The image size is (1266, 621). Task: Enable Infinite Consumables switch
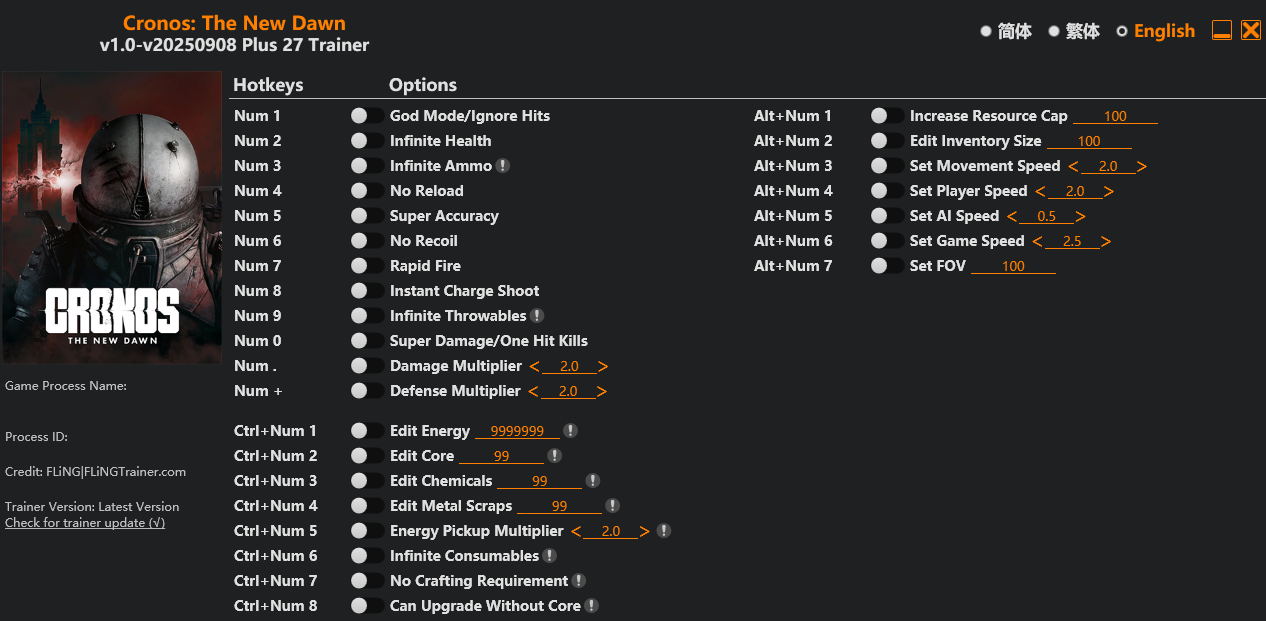(367, 556)
